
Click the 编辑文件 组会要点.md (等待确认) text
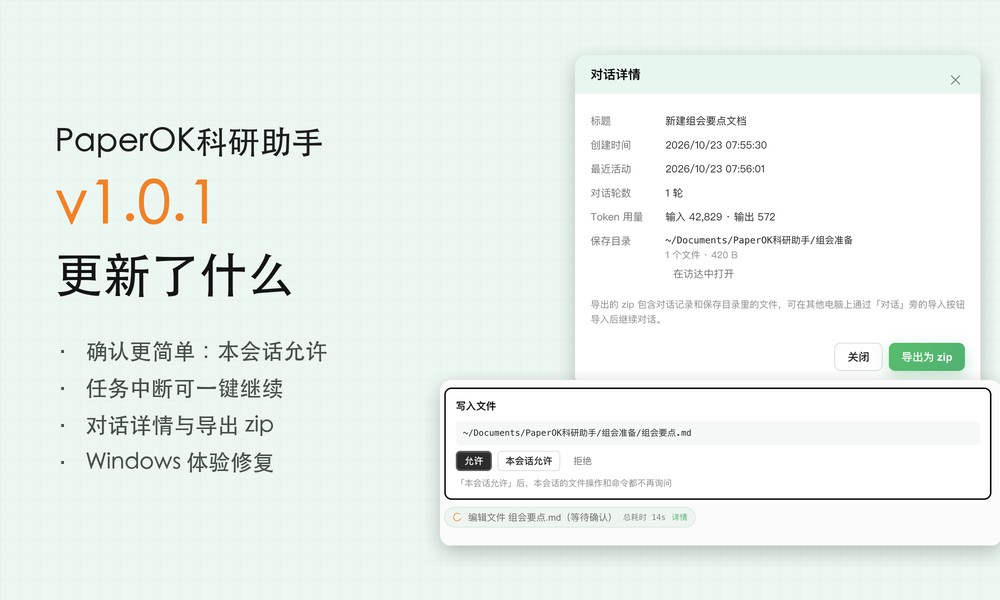pos(540,517)
